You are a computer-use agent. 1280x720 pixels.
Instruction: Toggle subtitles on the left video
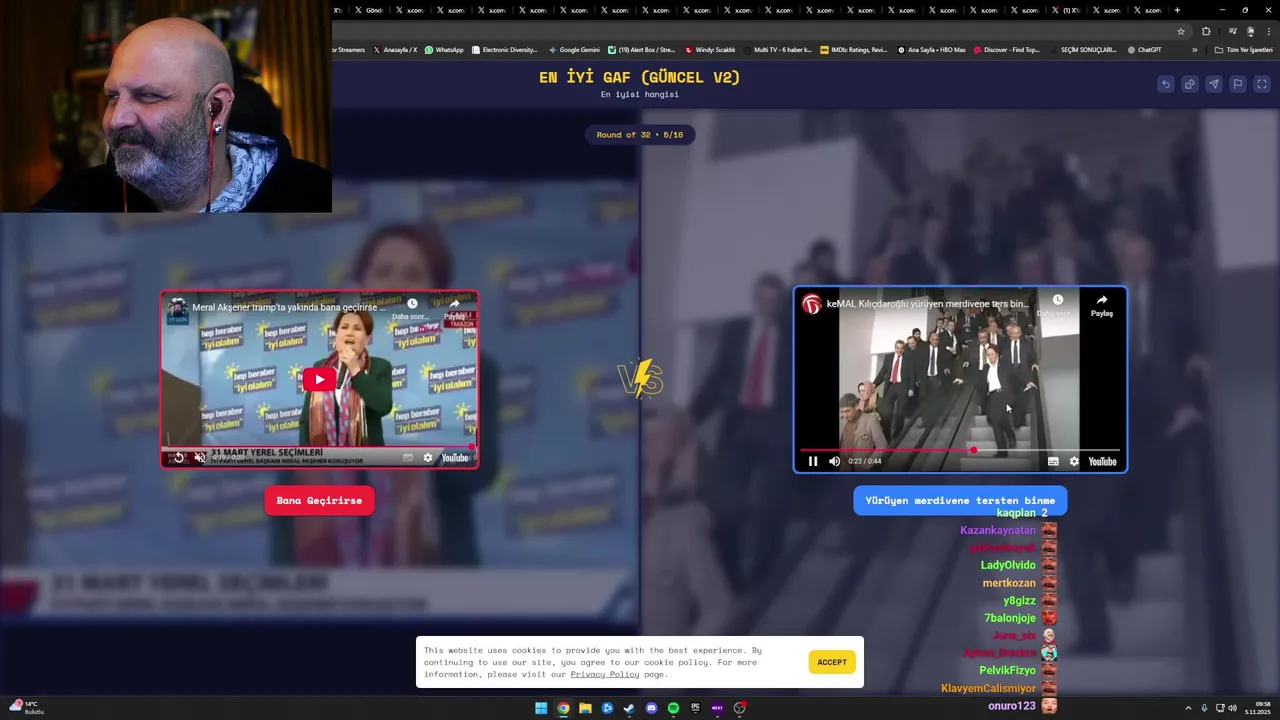(x=408, y=458)
